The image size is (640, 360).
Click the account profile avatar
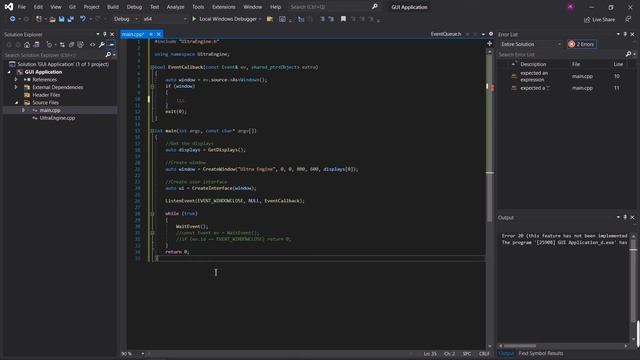coord(571,7)
